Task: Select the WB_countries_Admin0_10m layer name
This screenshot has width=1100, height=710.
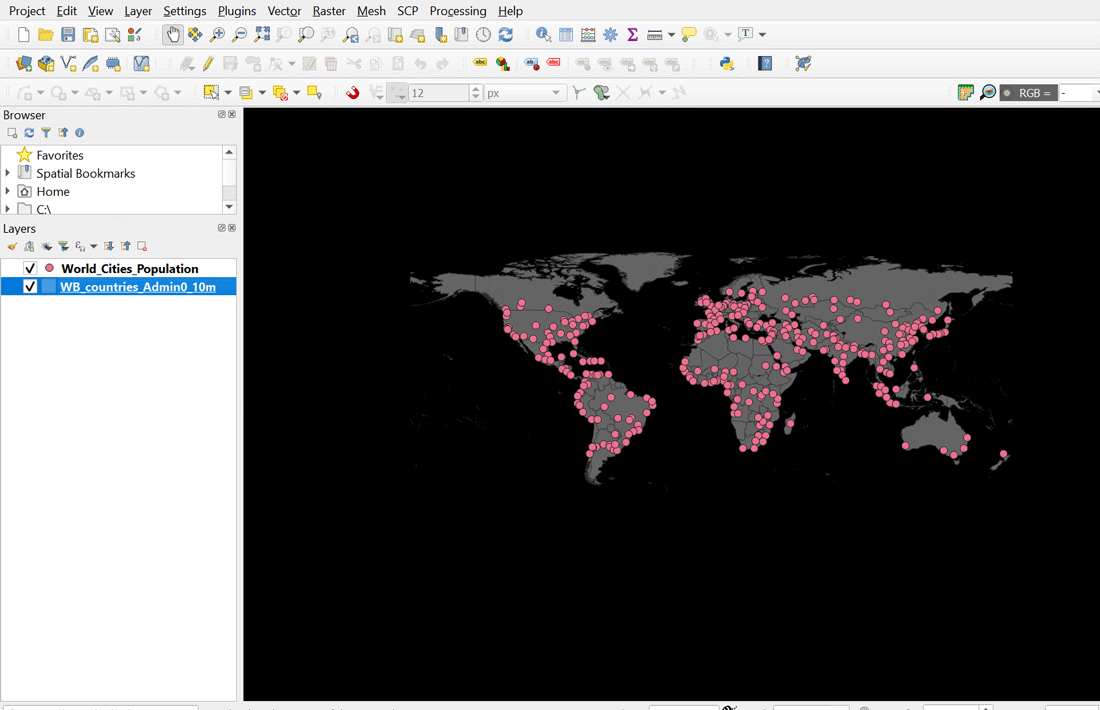Action: [138, 287]
